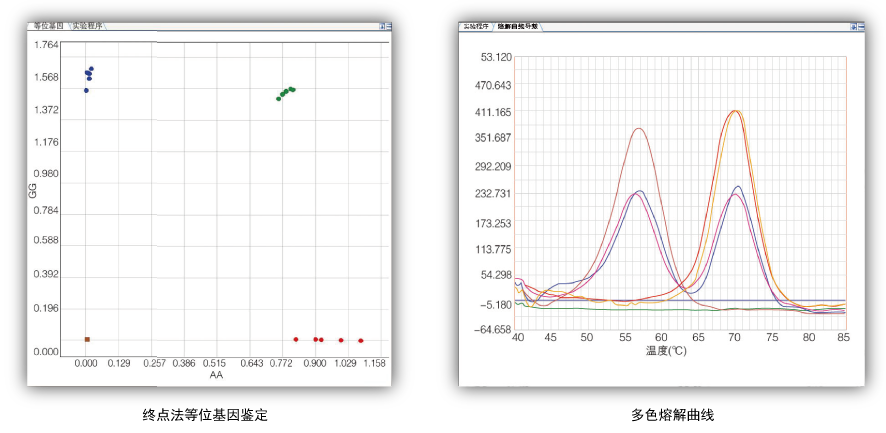Select the 熔解曲线导数 tab
Screen dimensions: 886x433
(518, 26)
